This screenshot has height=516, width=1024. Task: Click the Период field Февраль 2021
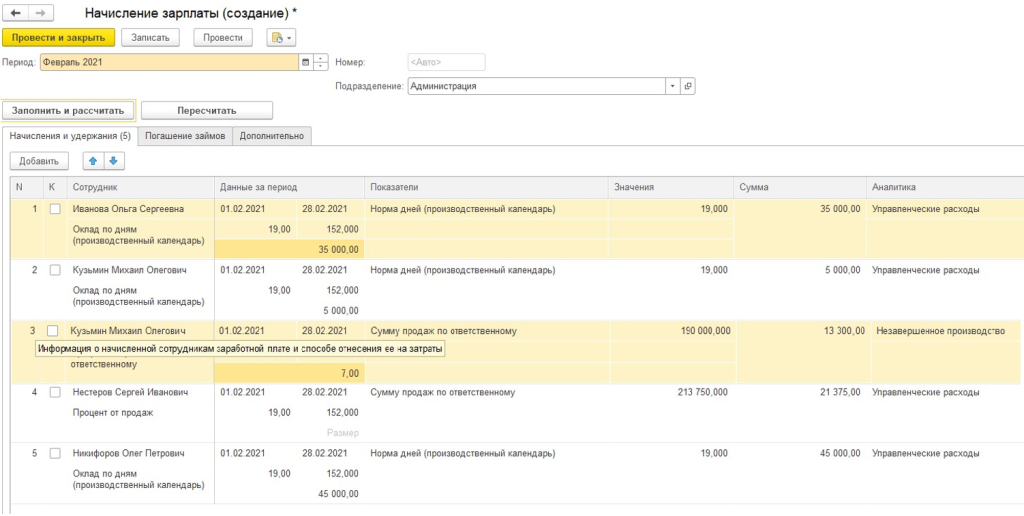click(169, 63)
